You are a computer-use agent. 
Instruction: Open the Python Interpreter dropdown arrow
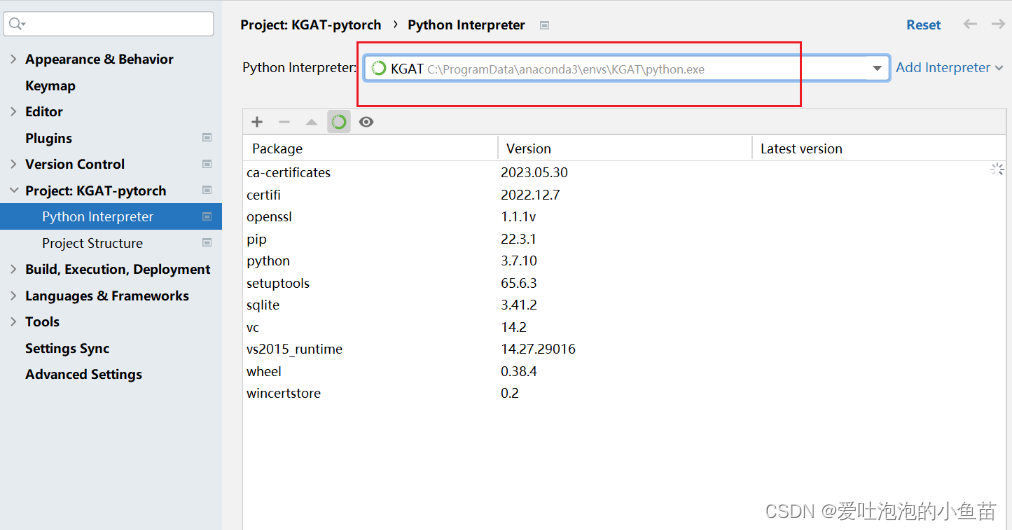coord(876,68)
